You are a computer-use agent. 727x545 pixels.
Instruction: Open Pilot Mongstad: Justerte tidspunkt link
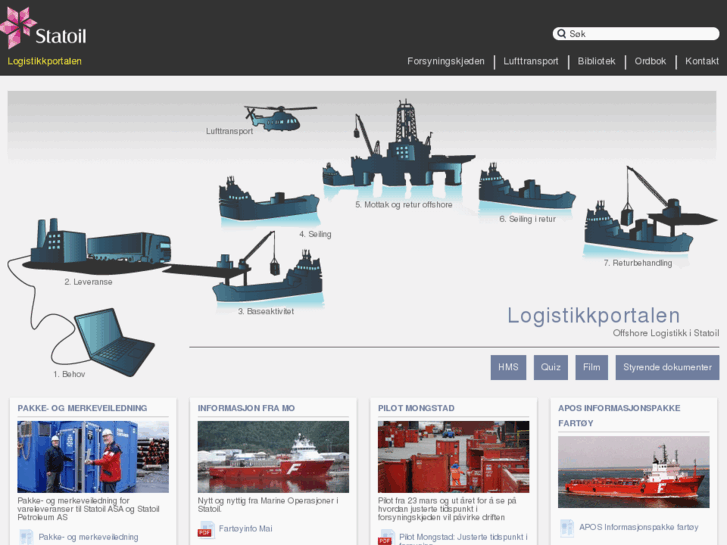pos(463,537)
